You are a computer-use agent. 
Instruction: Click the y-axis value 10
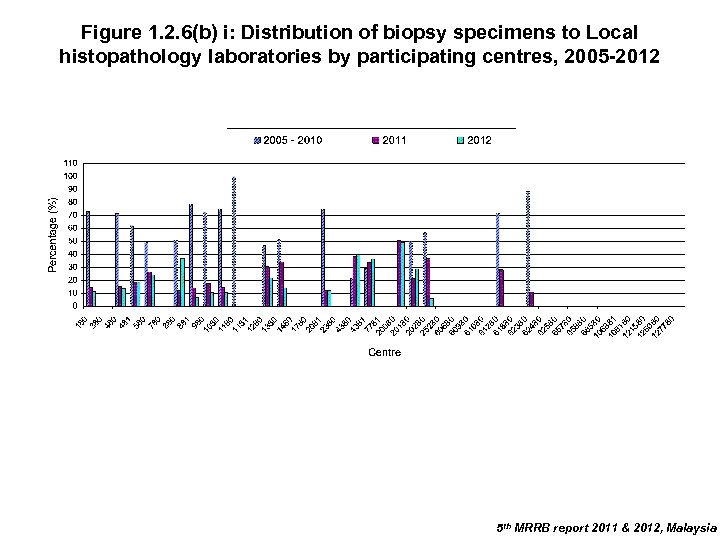click(73, 293)
